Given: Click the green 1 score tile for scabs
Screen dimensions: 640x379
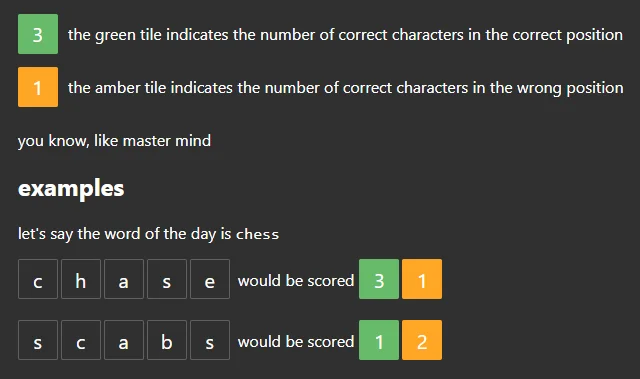Looking at the screenshot, I should tap(379, 340).
